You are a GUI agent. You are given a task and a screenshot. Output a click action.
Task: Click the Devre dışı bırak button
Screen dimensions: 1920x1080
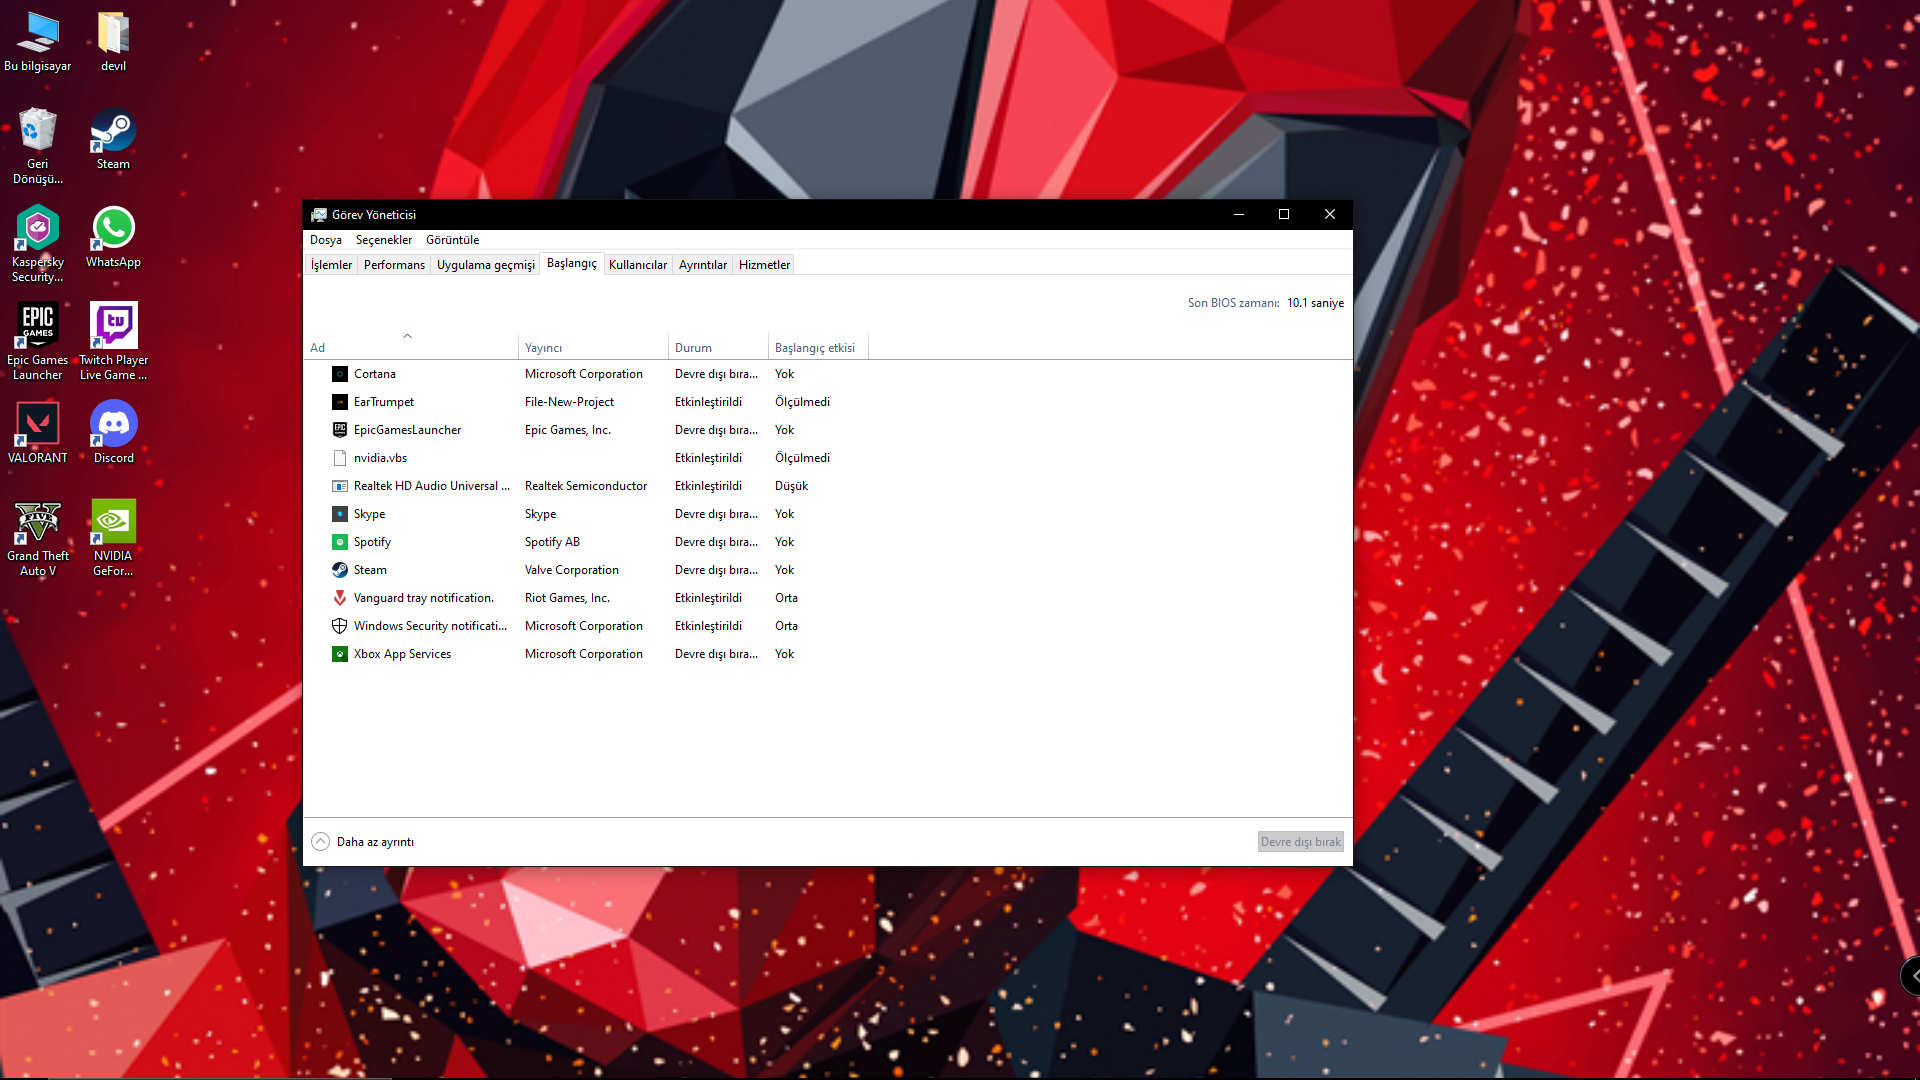click(x=1300, y=842)
